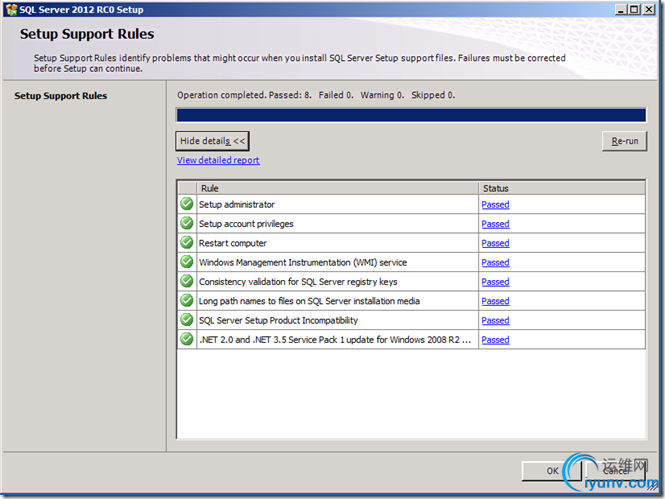This screenshot has height=499, width=665.
Task: Open the View detailed report link
Action: point(218,160)
